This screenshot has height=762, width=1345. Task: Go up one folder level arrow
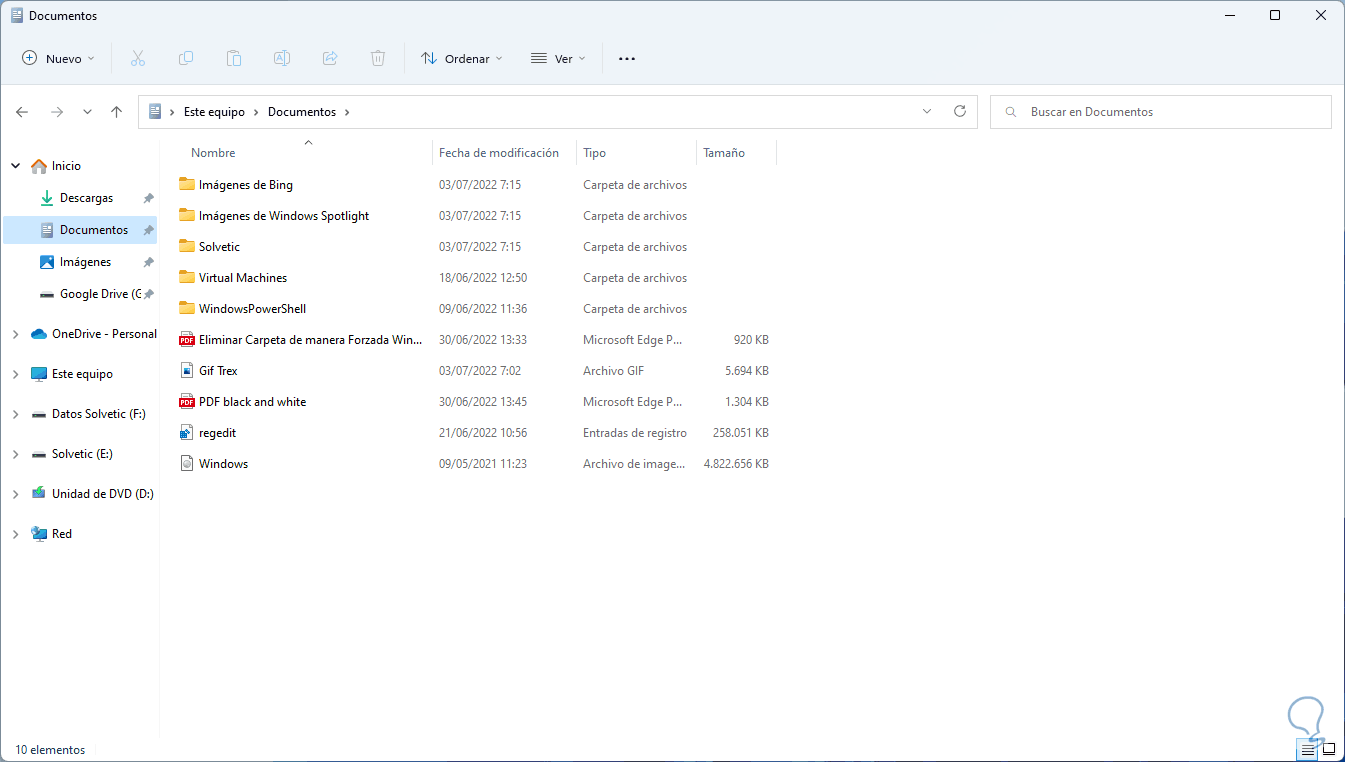point(117,112)
